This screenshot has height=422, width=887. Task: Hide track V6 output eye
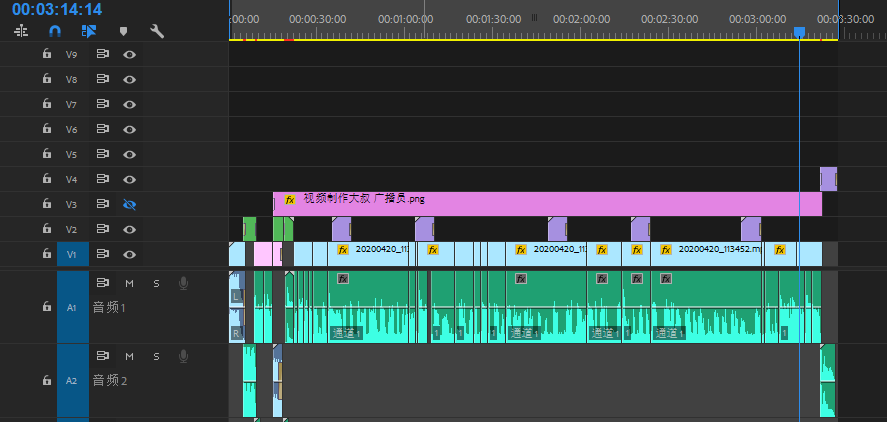pos(130,130)
